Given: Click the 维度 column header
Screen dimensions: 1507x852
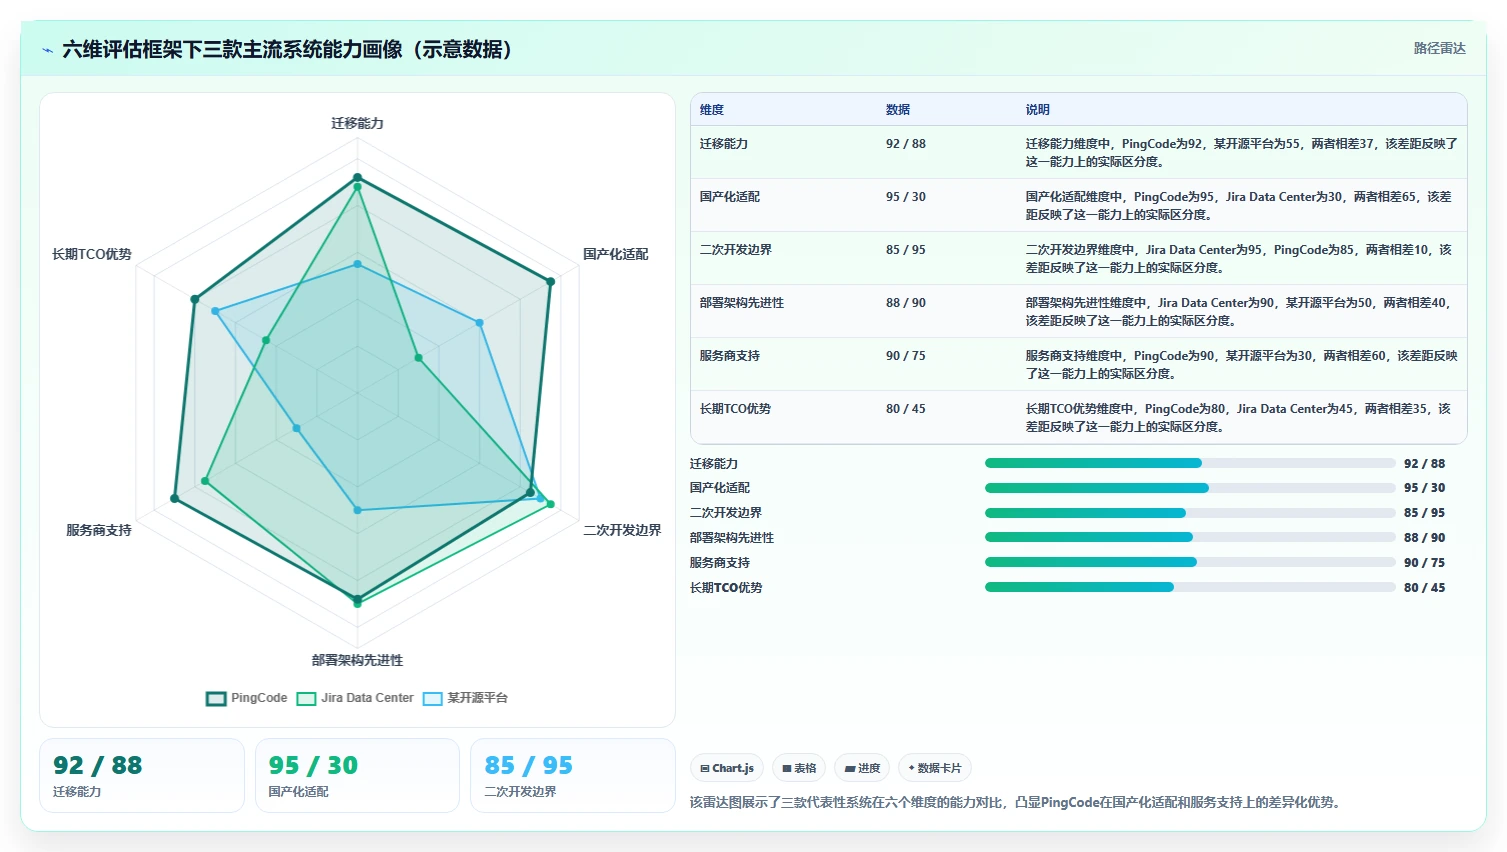Looking at the screenshot, I should pyautogui.click(x=712, y=110).
